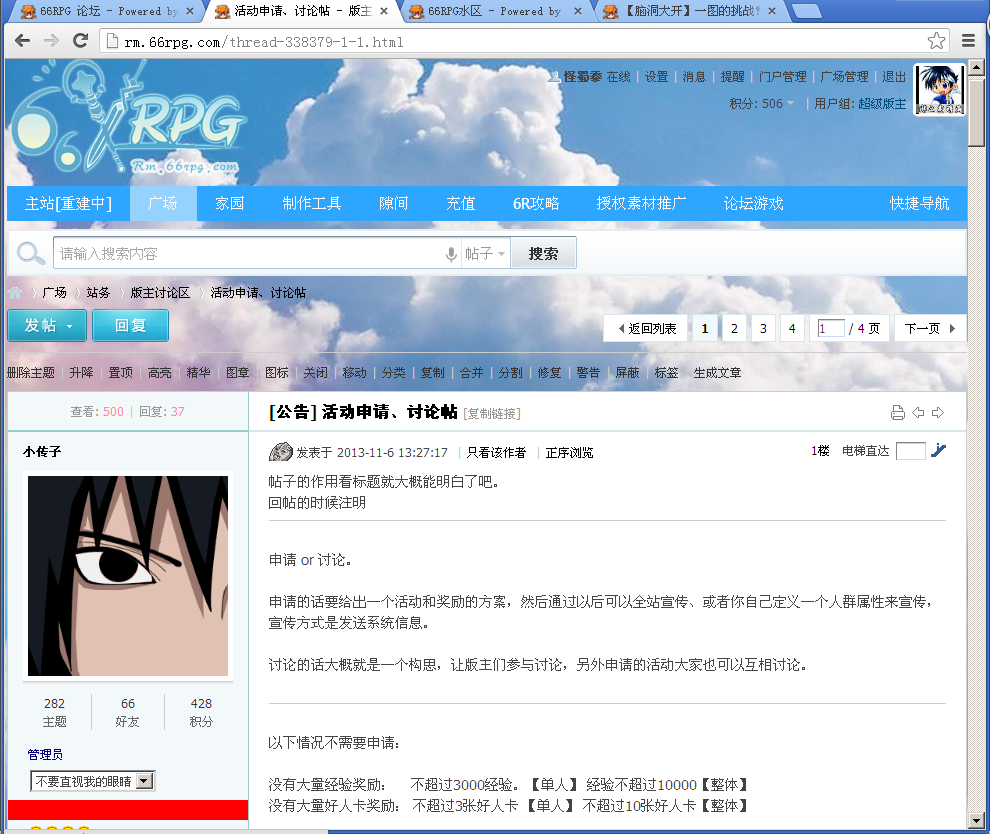Open the user avatar at top right
Viewport: 990px width, 834px height.
[x=939, y=89]
